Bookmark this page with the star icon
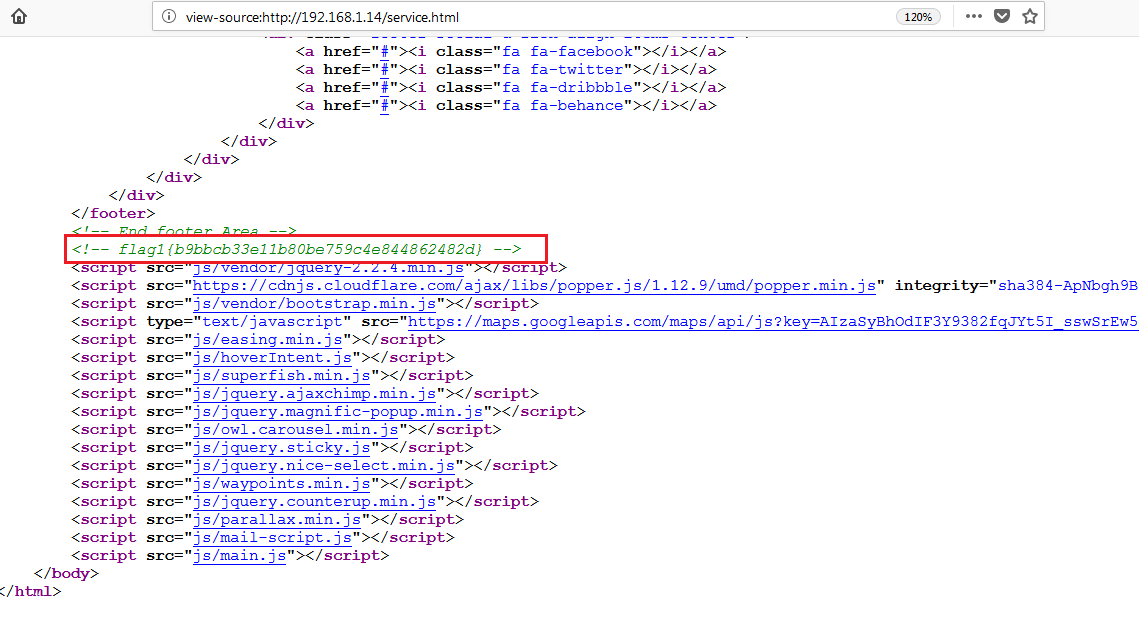Image resolution: width=1139 pixels, height=637 pixels. 1030,16
